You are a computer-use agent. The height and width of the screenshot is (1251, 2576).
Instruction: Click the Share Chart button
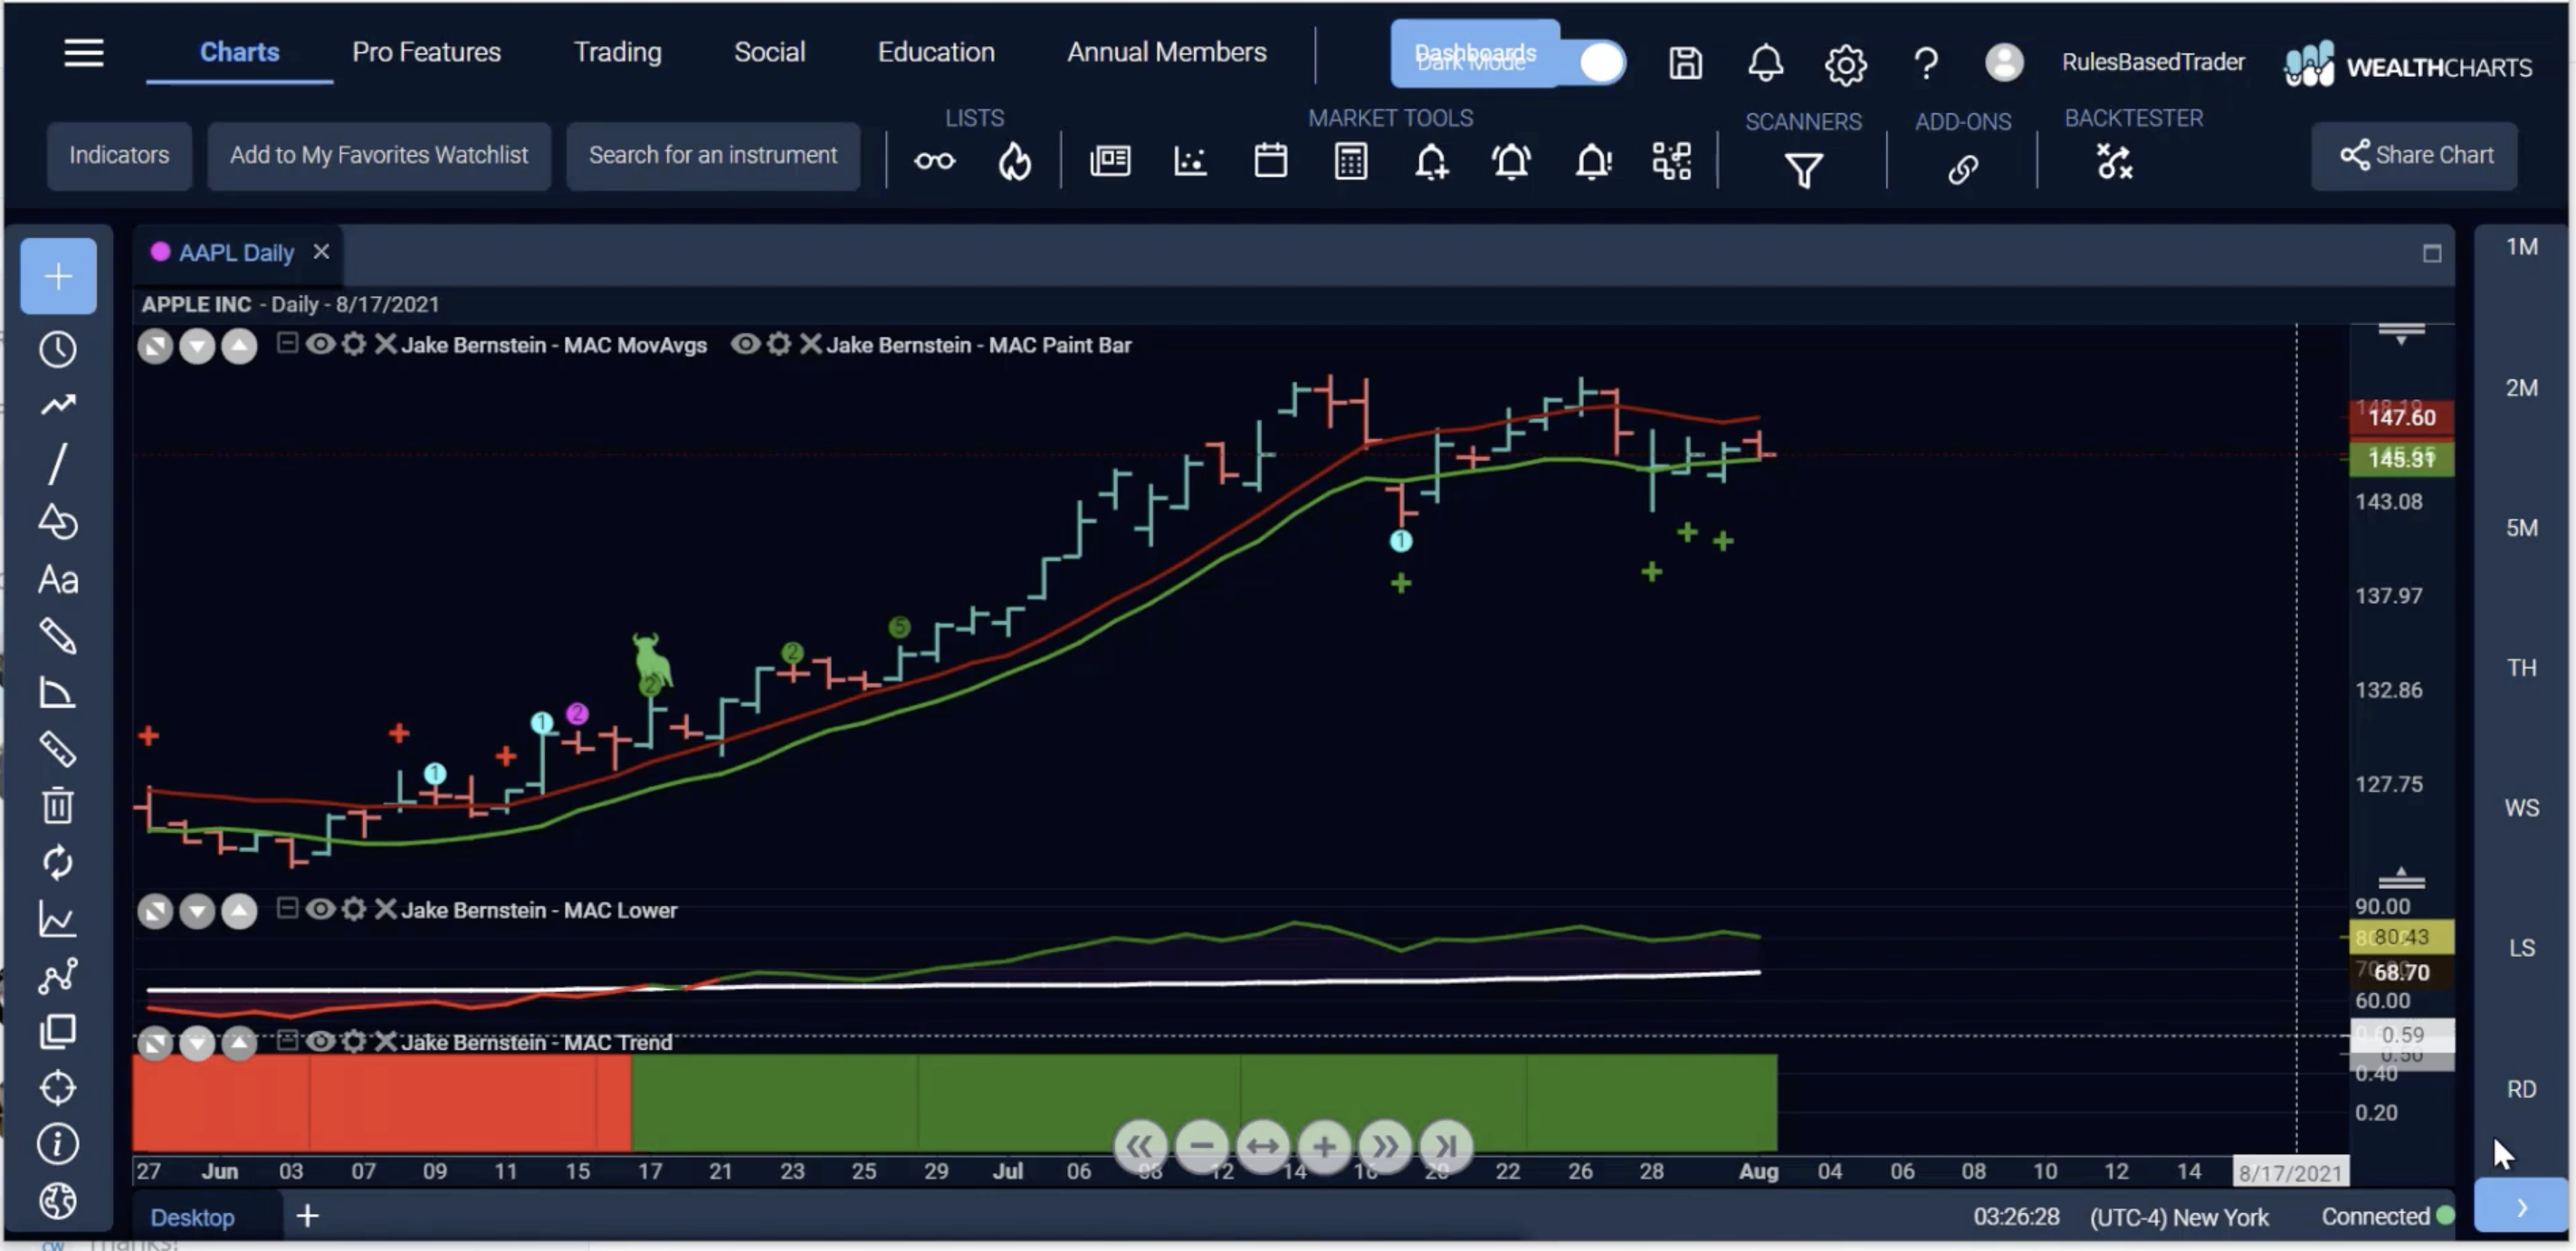click(2414, 155)
